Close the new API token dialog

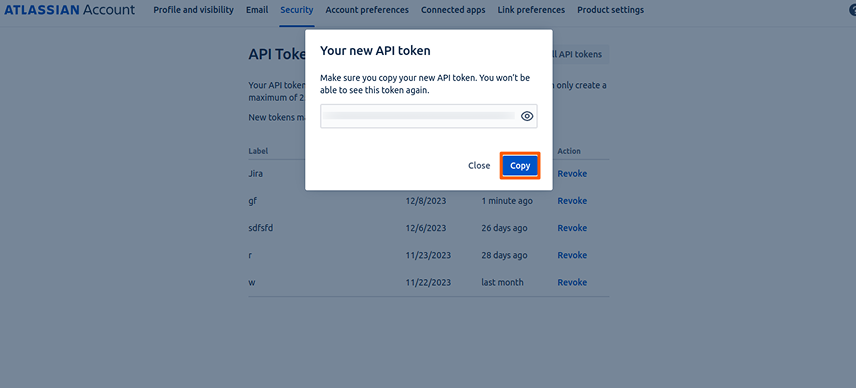pos(479,166)
